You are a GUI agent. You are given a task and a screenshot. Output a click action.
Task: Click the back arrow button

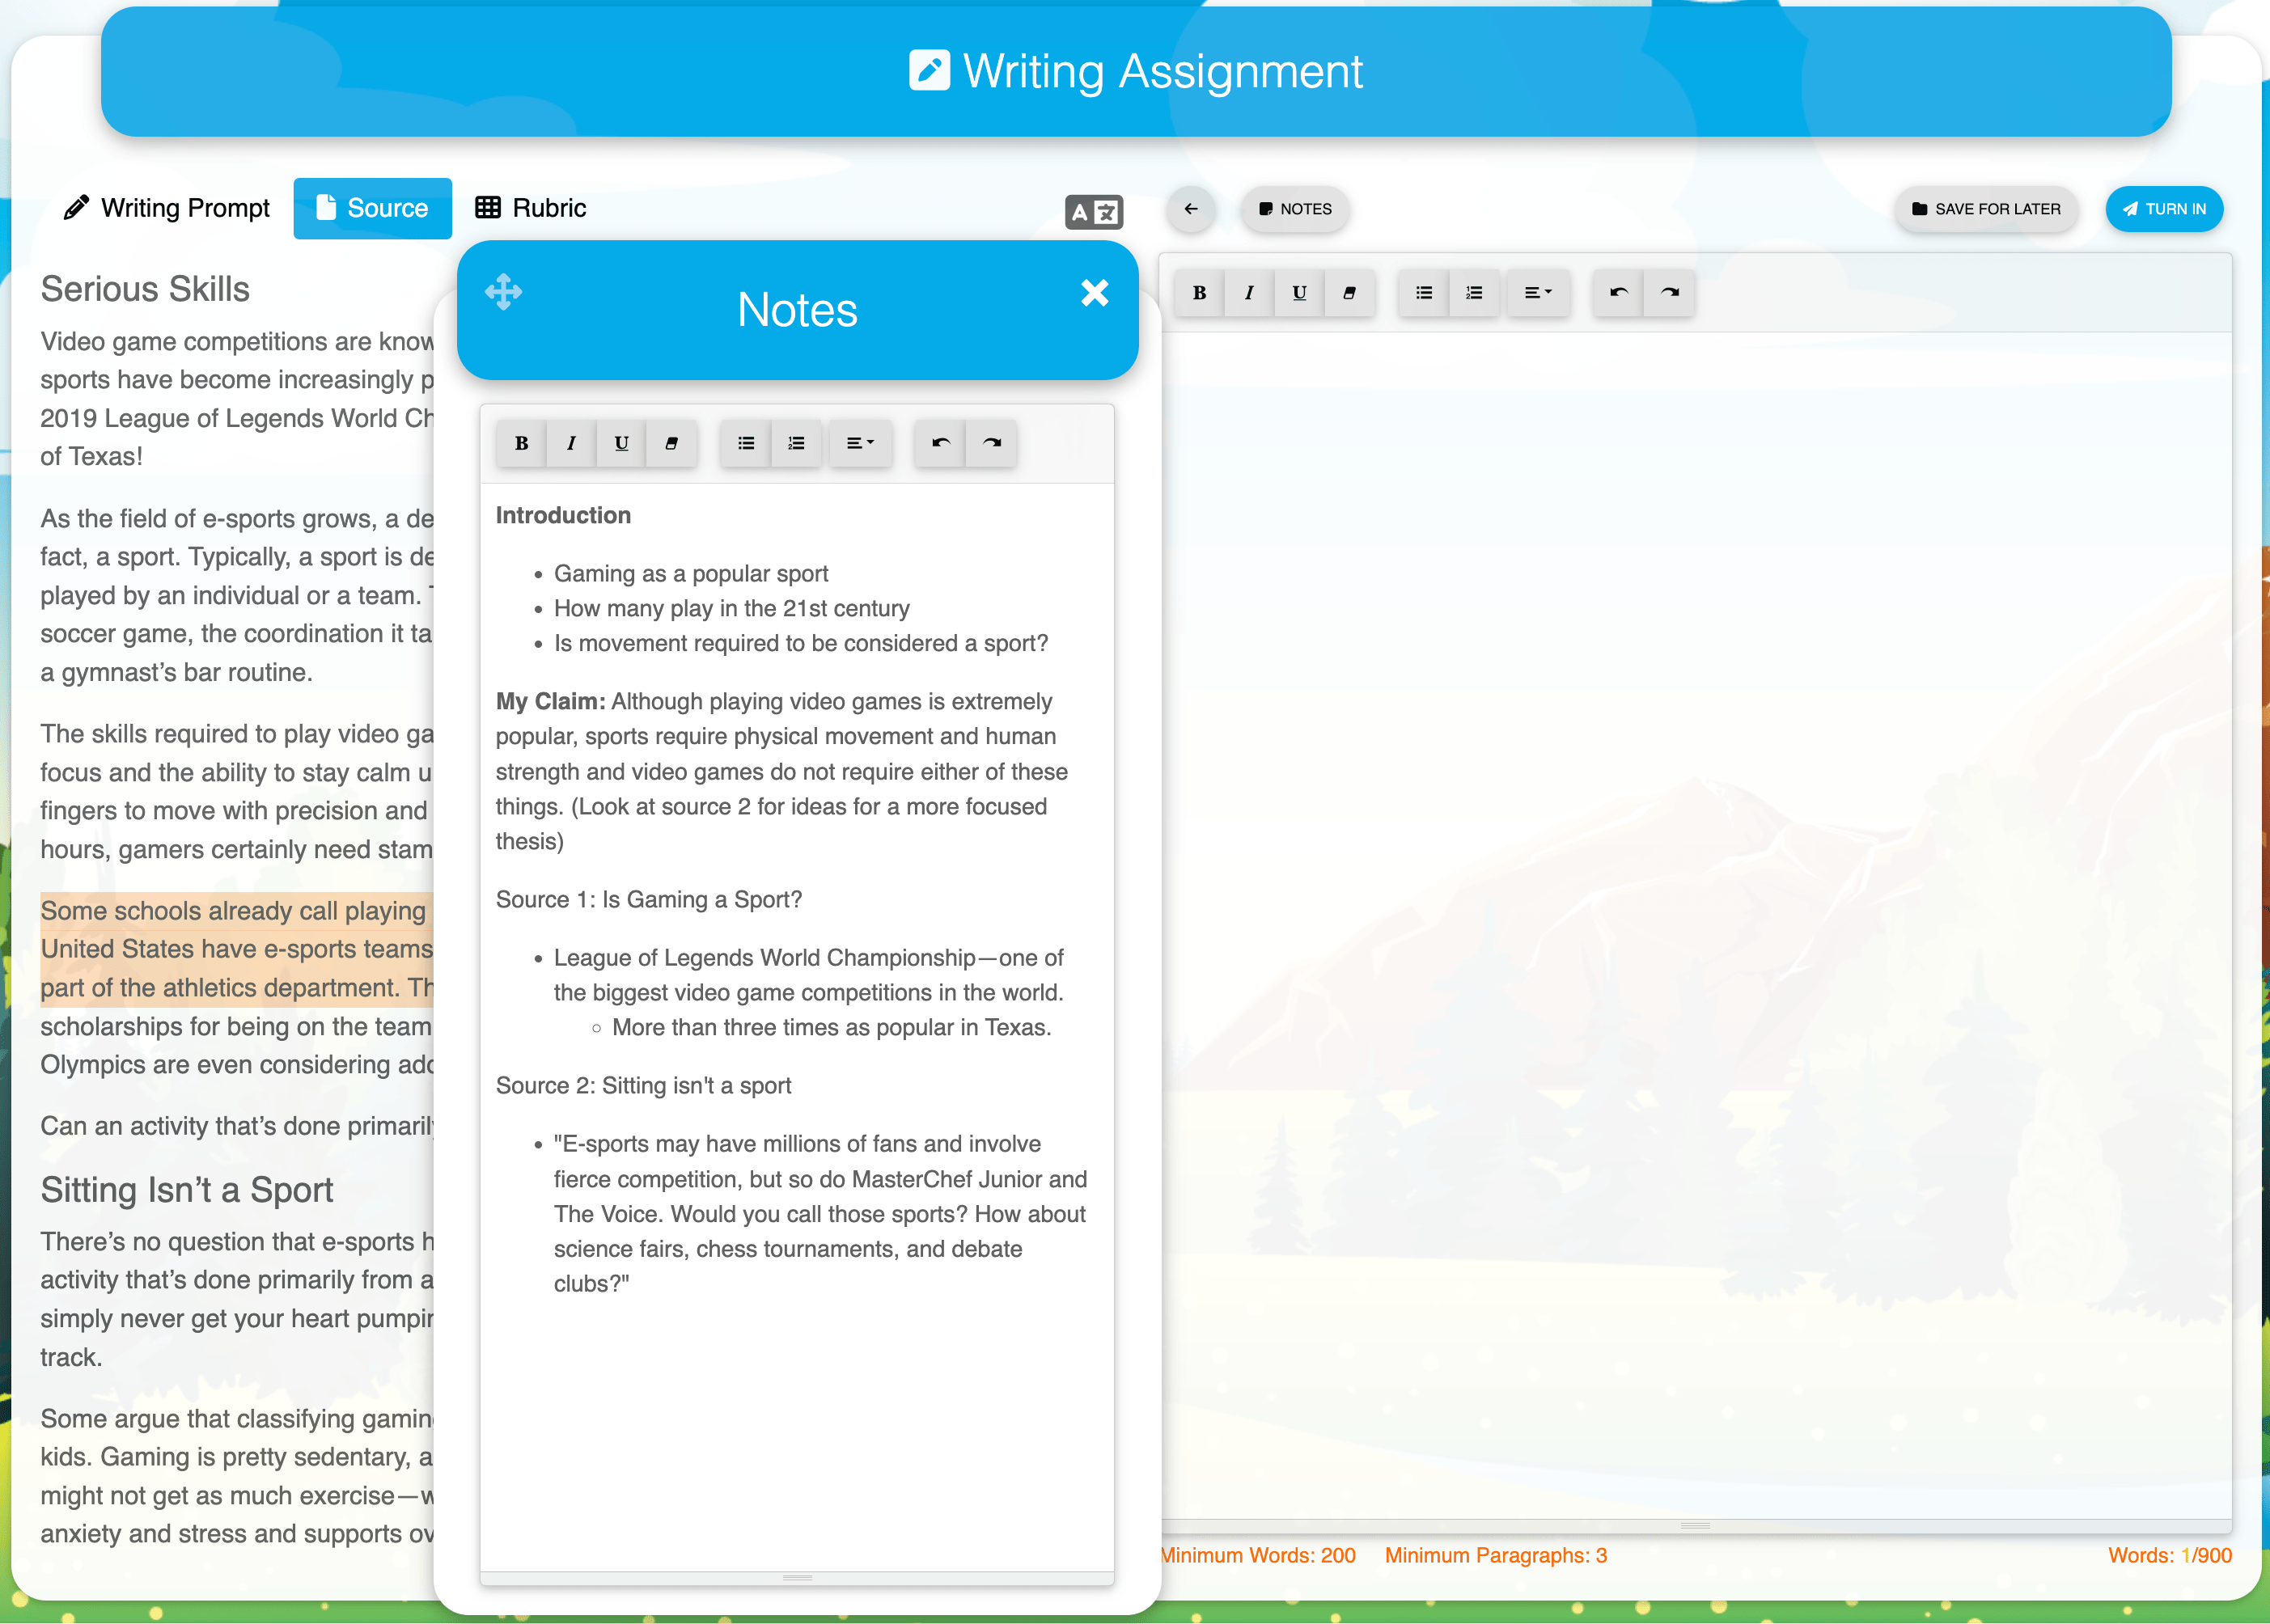pos(1190,209)
